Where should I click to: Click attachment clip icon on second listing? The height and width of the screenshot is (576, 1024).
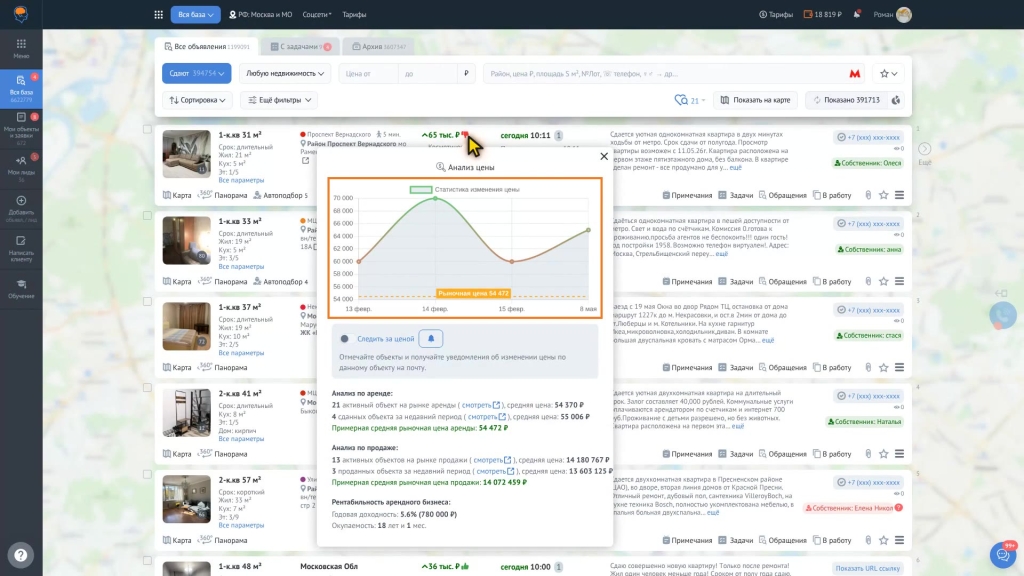[x=868, y=281]
